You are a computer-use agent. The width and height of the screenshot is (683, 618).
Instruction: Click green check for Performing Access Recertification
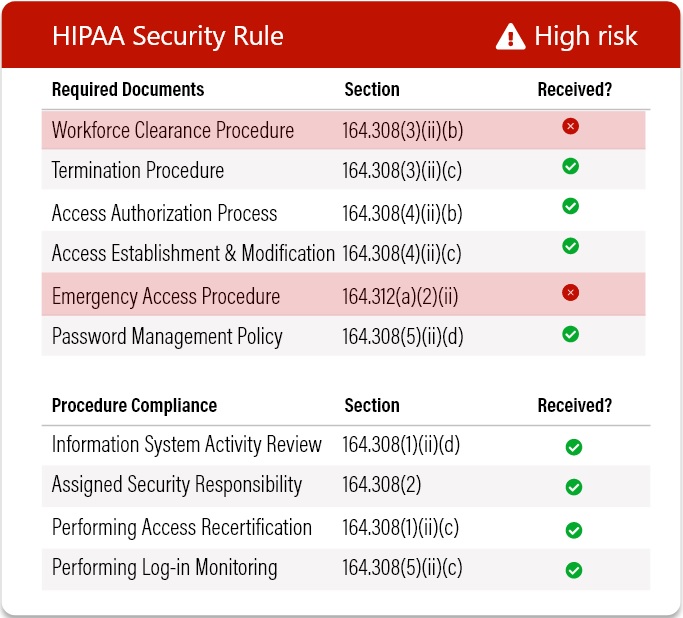coord(574,530)
